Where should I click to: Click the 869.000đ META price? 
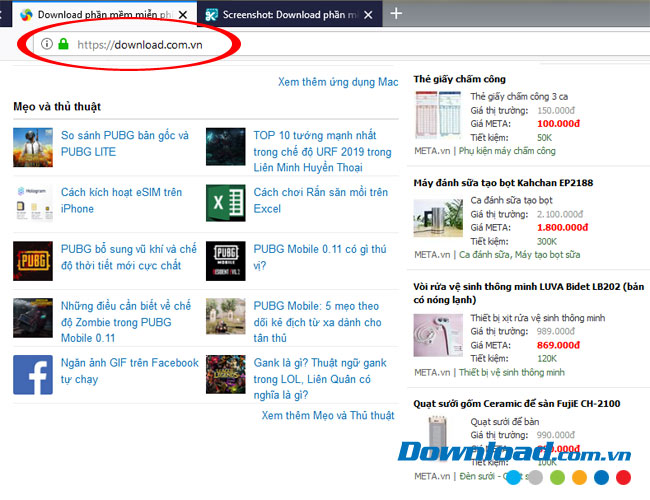pos(558,345)
